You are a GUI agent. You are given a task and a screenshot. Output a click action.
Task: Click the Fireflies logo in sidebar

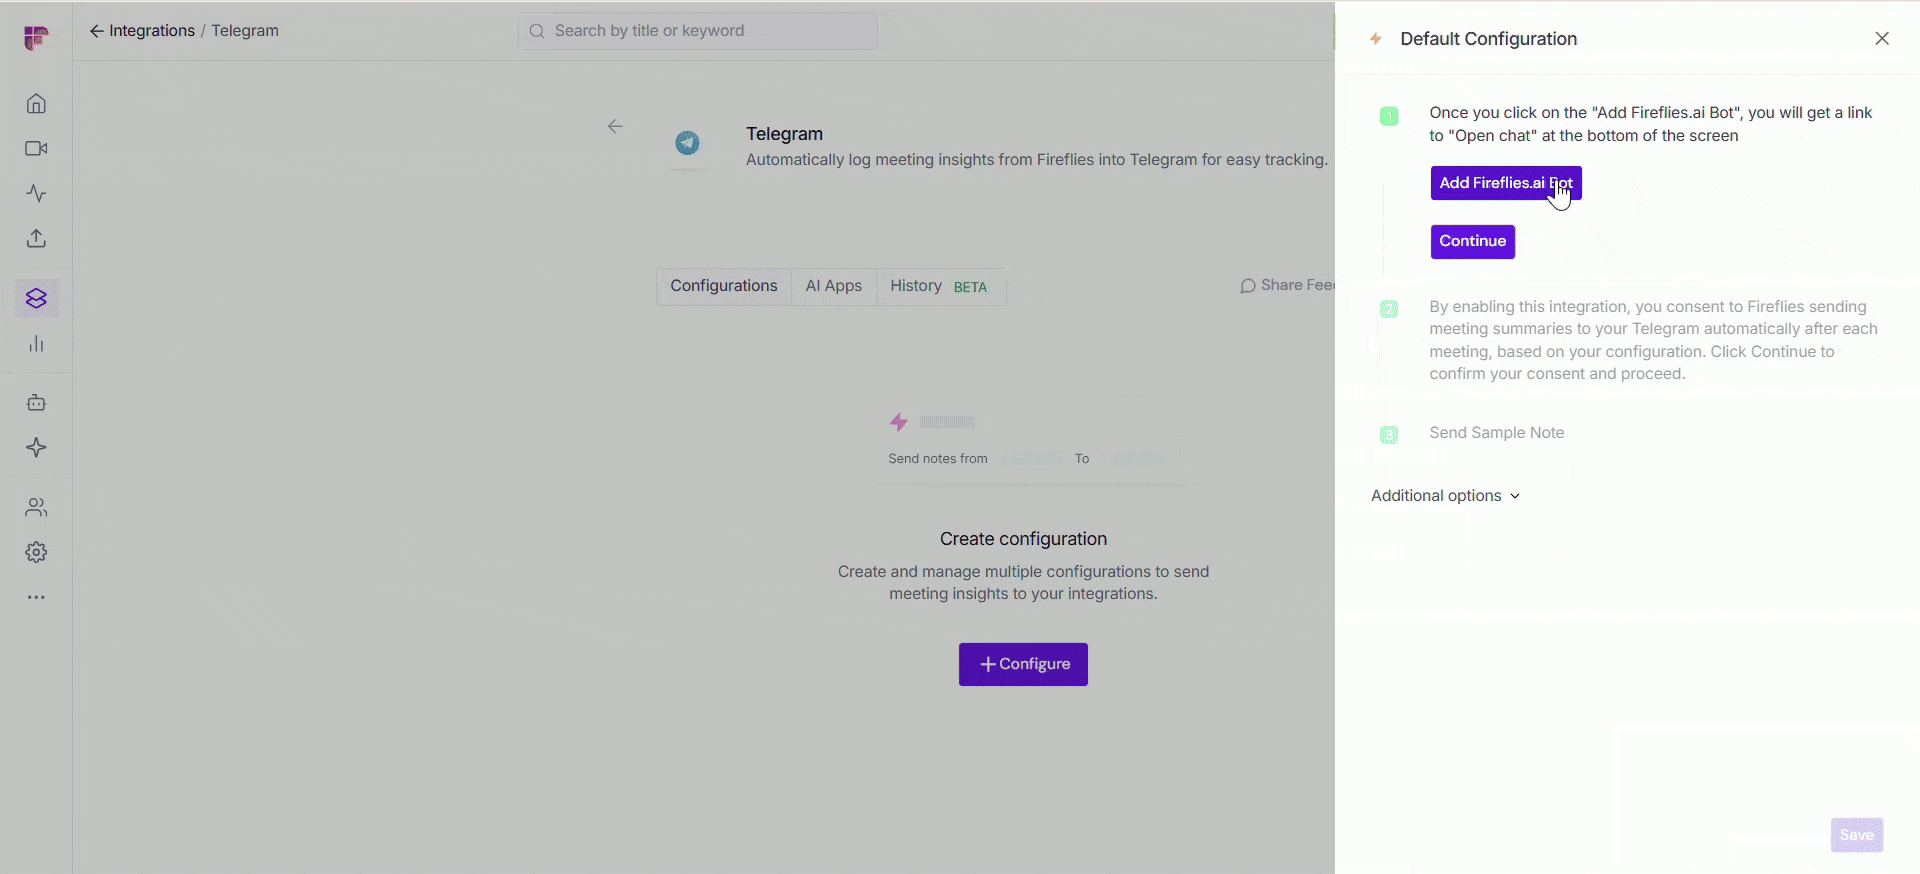click(x=36, y=38)
